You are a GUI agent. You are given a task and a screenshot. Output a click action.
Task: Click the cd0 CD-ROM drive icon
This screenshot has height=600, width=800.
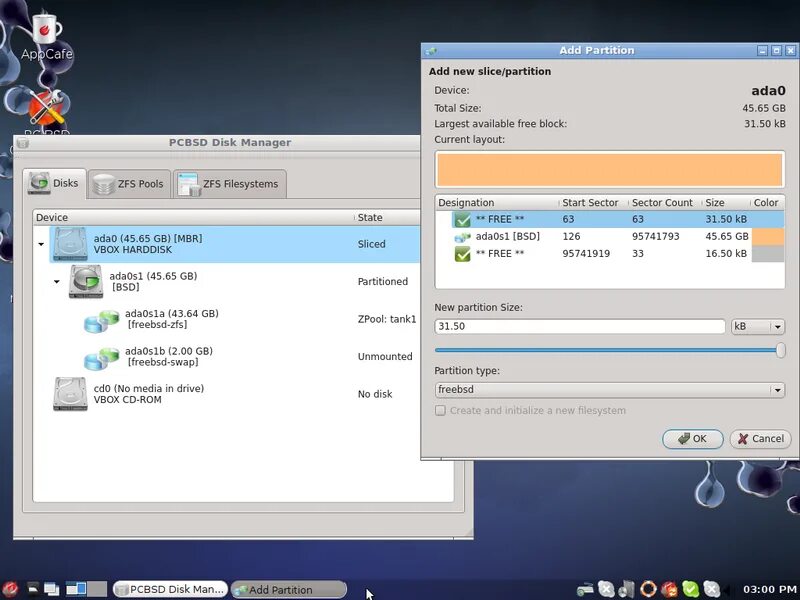(70, 394)
